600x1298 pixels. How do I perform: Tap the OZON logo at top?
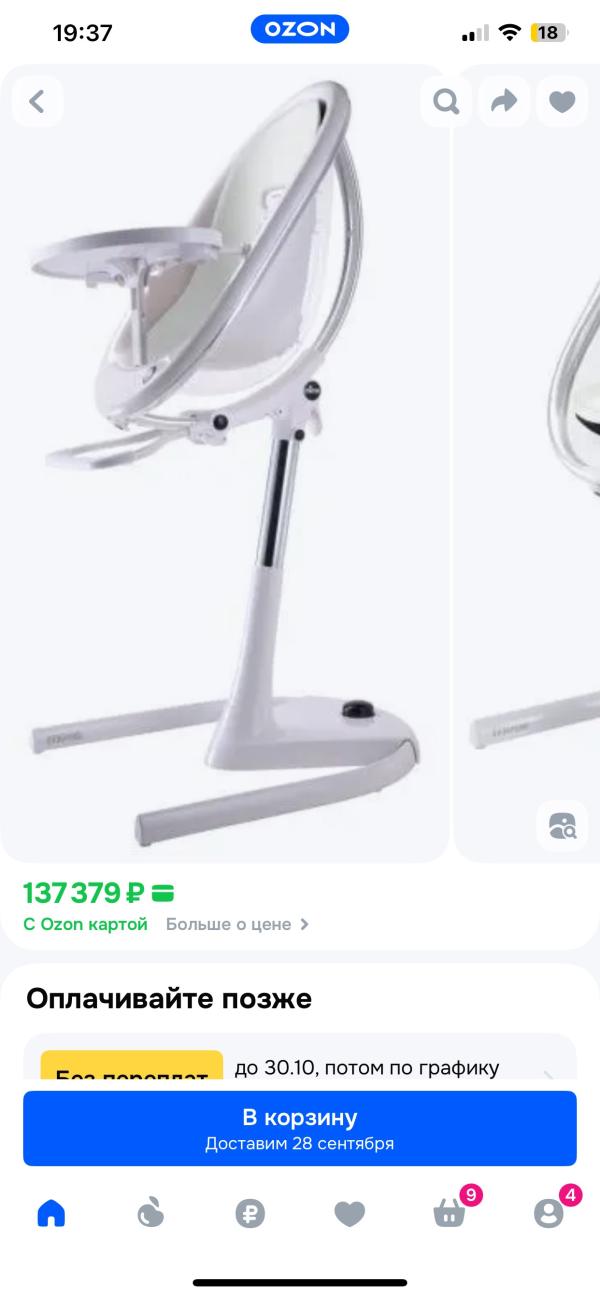[x=300, y=31]
